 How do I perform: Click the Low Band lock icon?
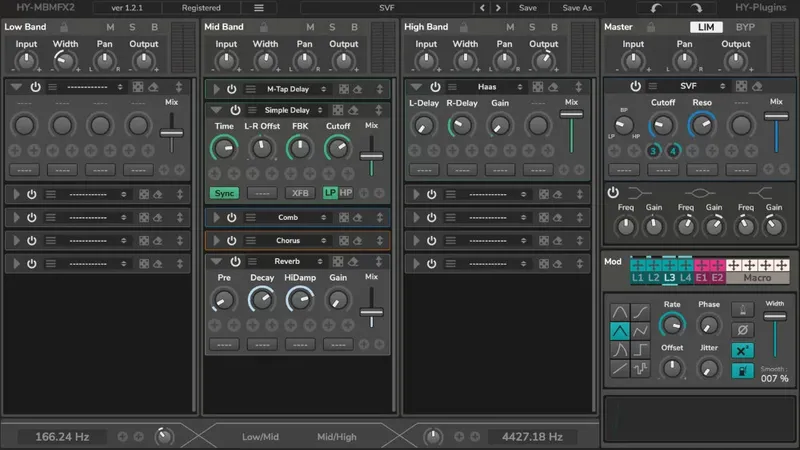pos(62,27)
